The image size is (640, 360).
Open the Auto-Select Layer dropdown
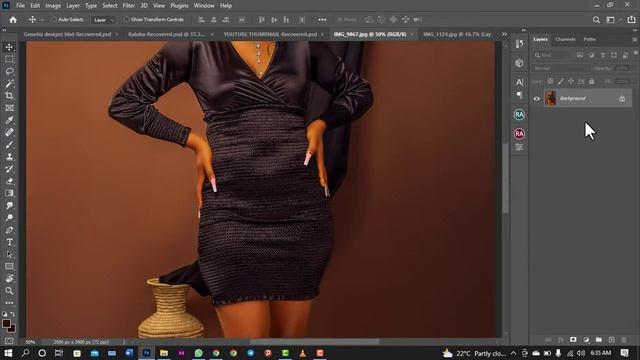[104, 20]
